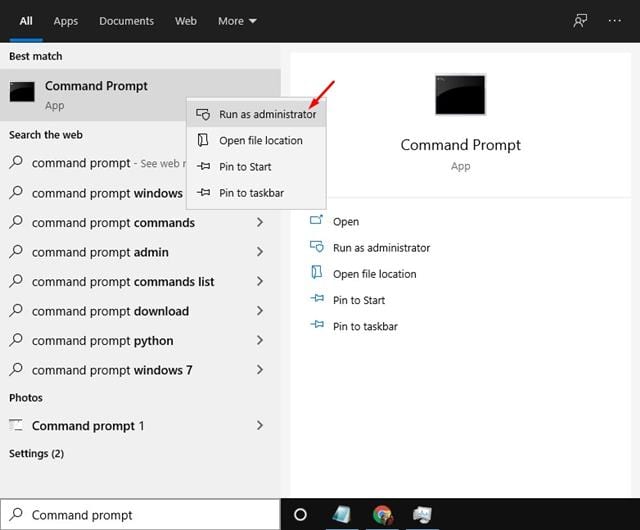Expand chevron for 'Command prompt 1' photo
Viewport: 640px width, 530px height.
pos(260,425)
